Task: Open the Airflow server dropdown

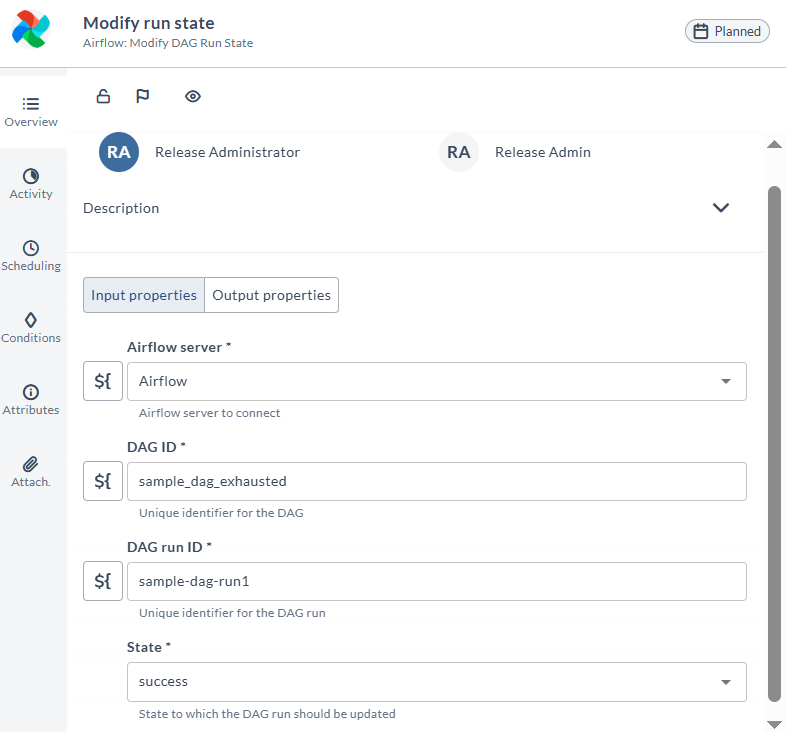Action: point(437,382)
